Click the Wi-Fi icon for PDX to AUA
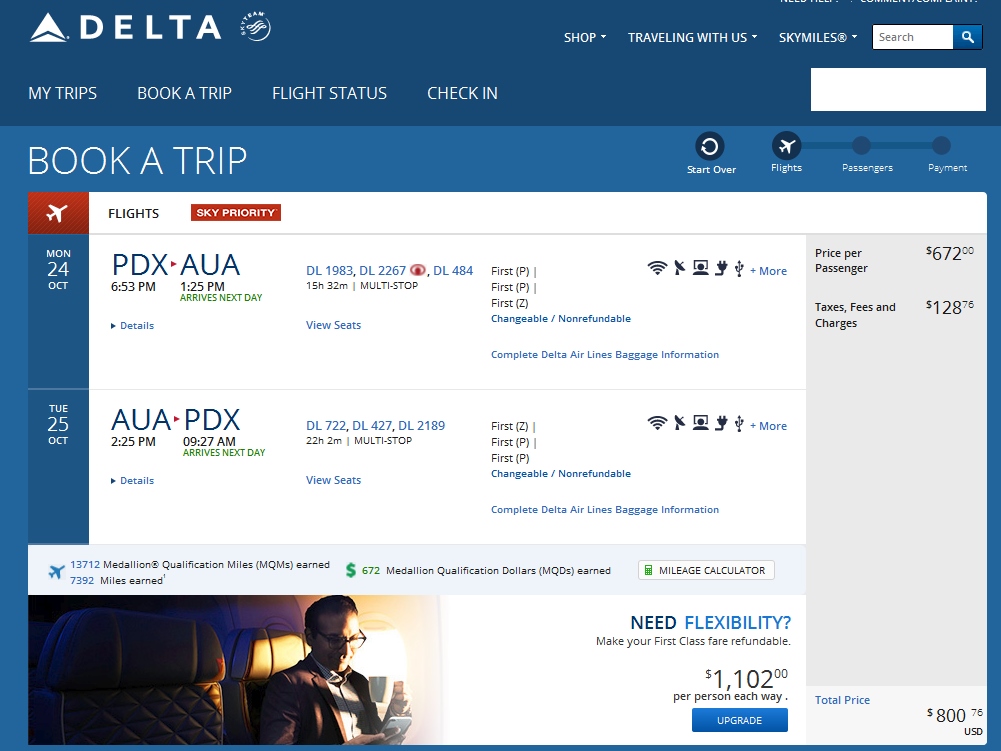The height and width of the screenshot is (751, 1001). tap(657, 268)
